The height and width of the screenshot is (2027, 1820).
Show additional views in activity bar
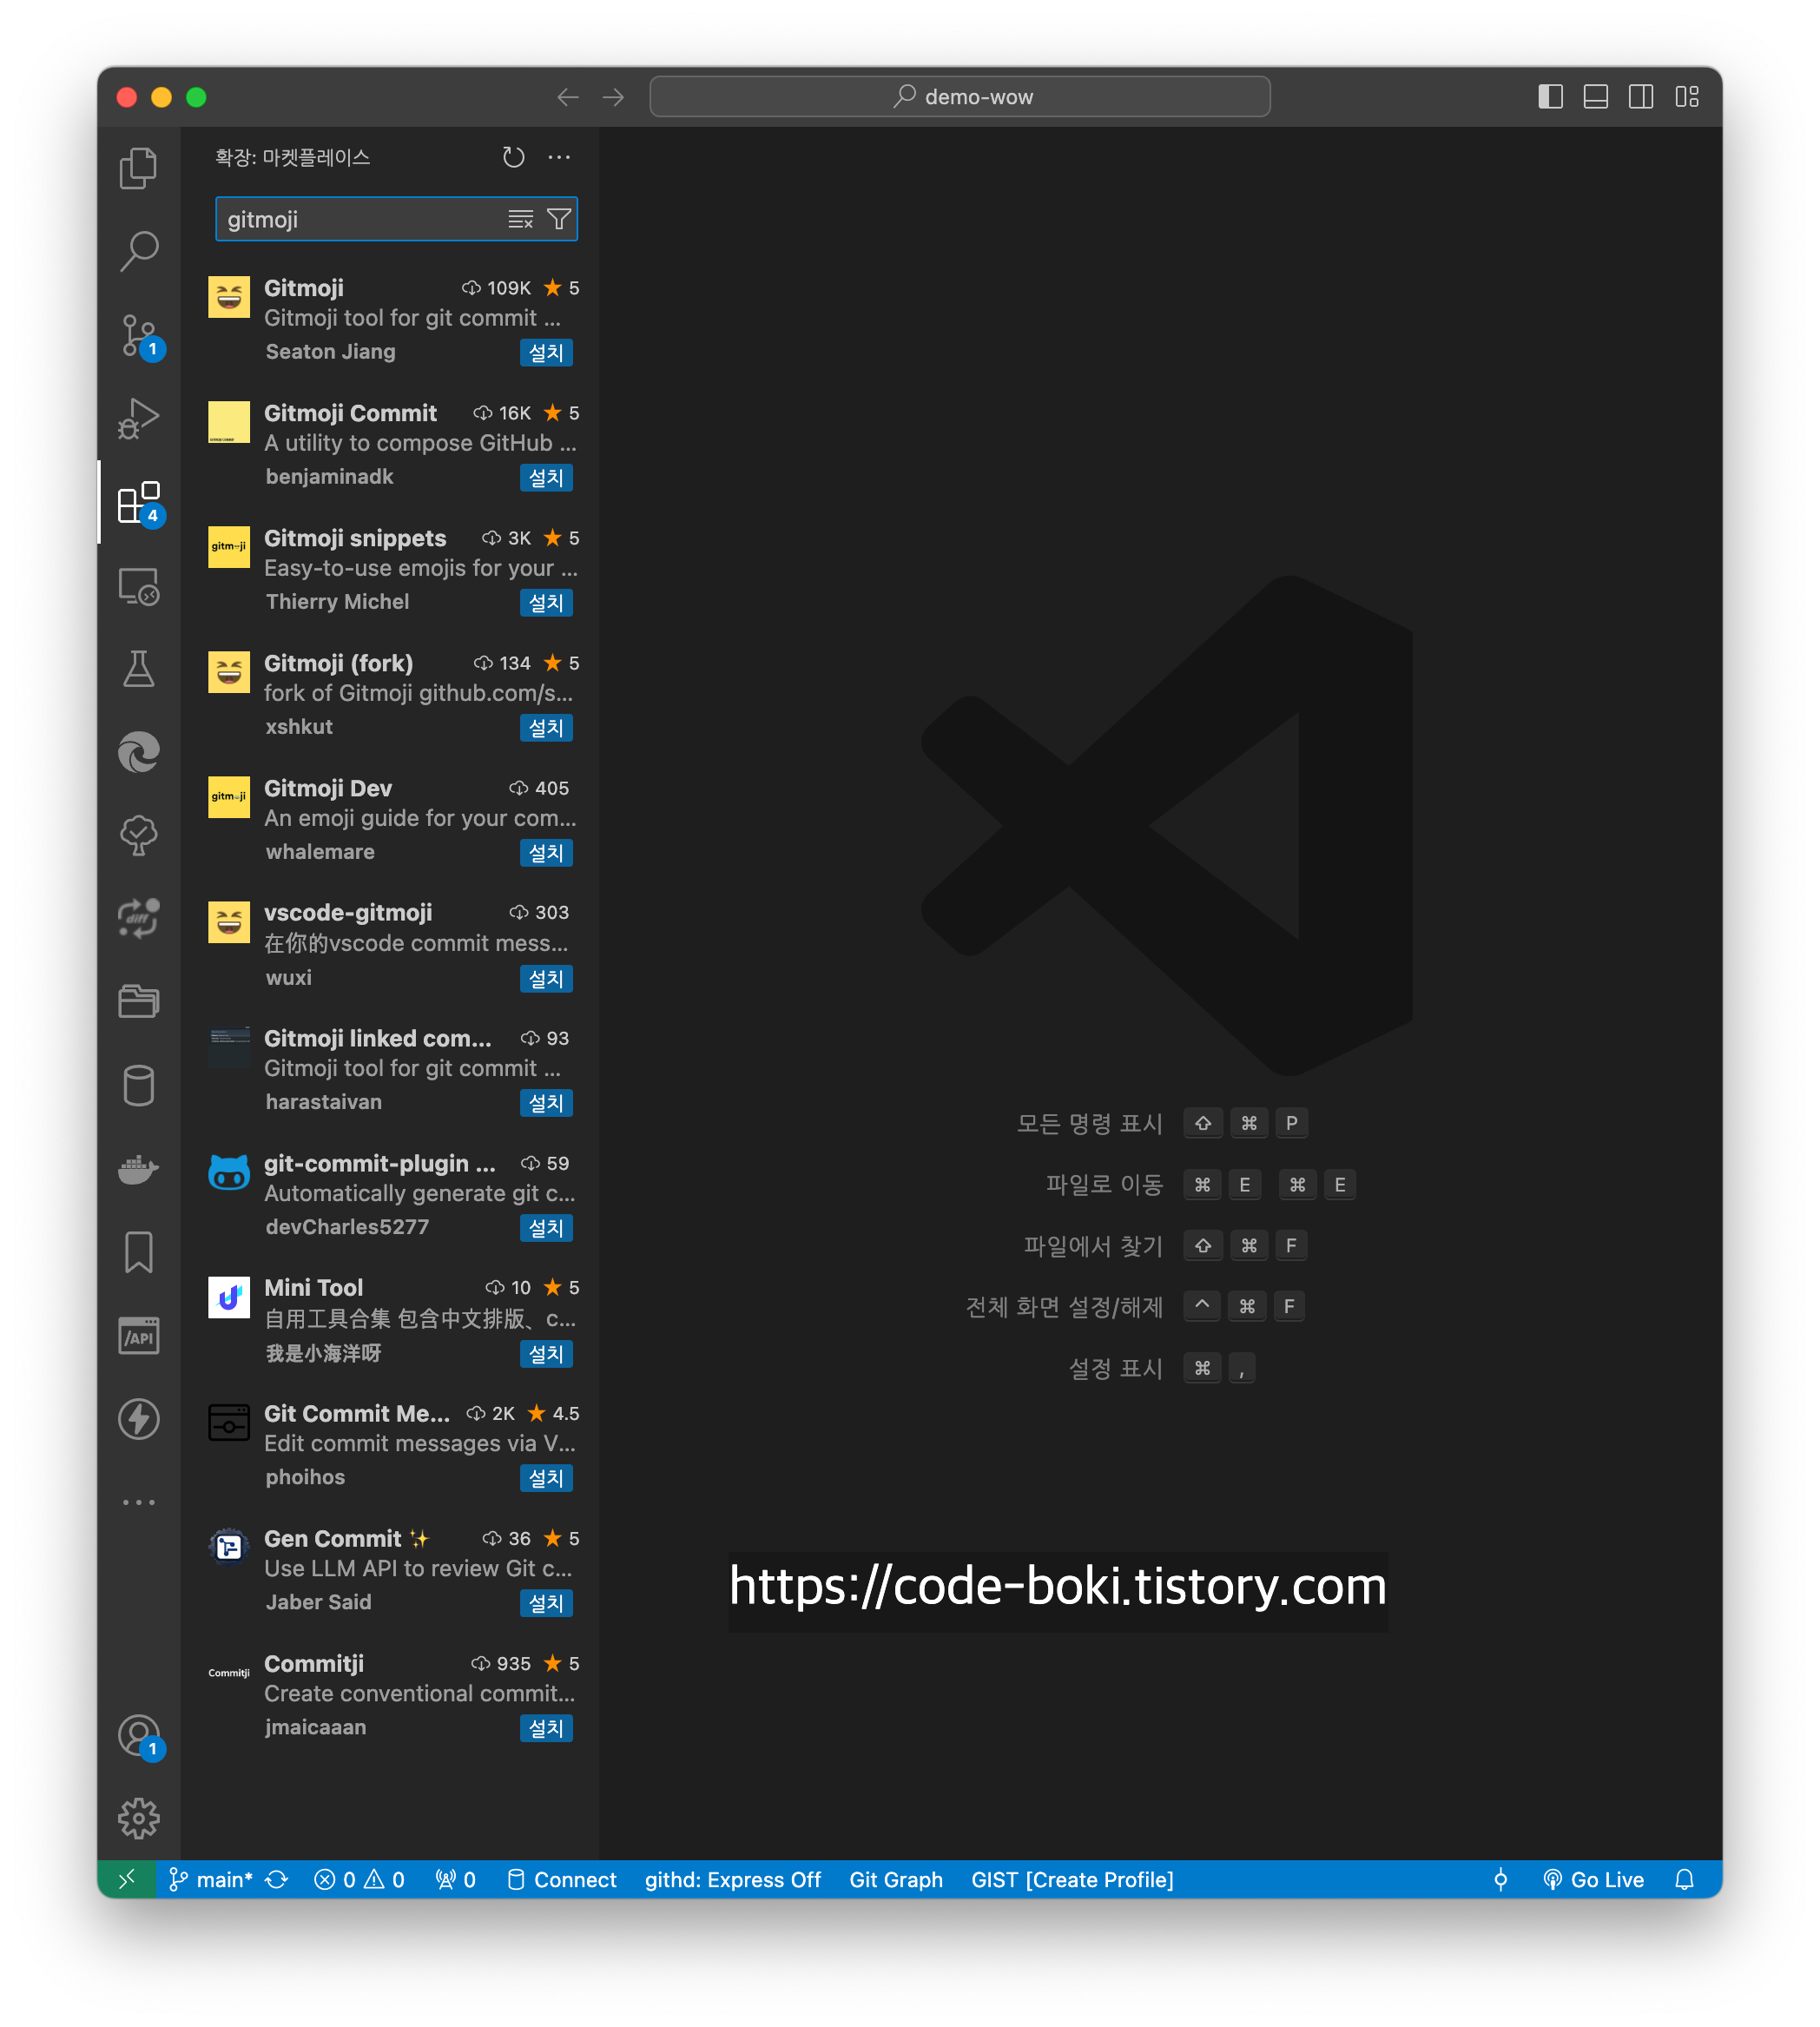coord(138,1501)
